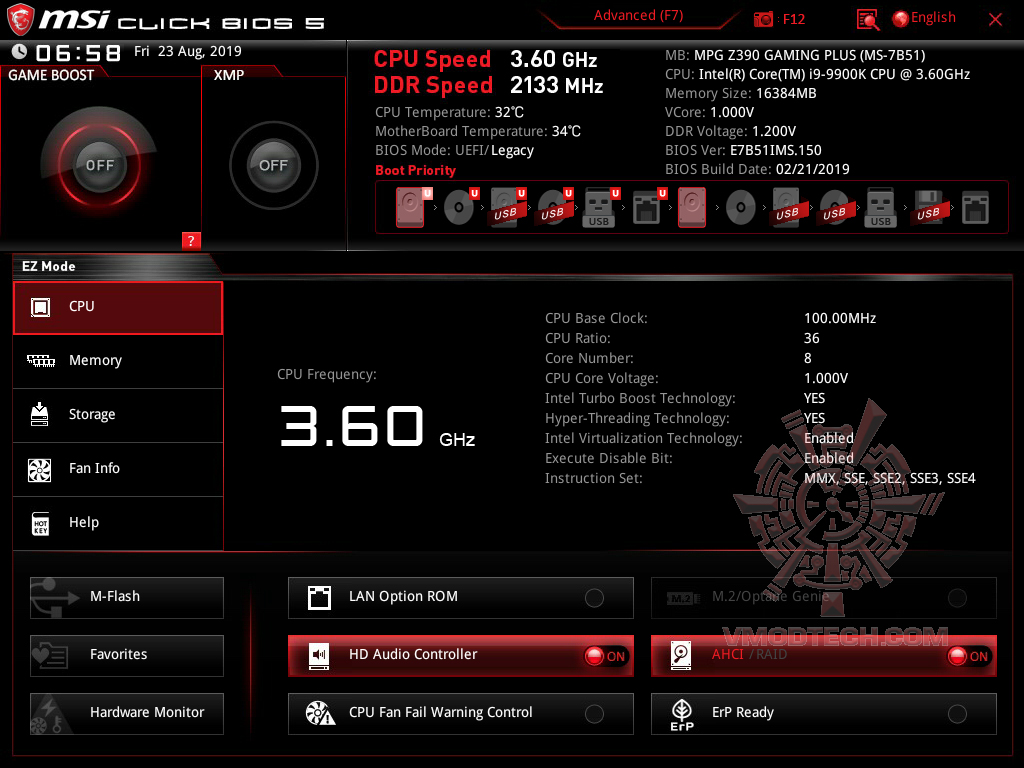Open the Help hot key section
The width and height of the screenshot is (1024, 768).
(x=118, y=523)
